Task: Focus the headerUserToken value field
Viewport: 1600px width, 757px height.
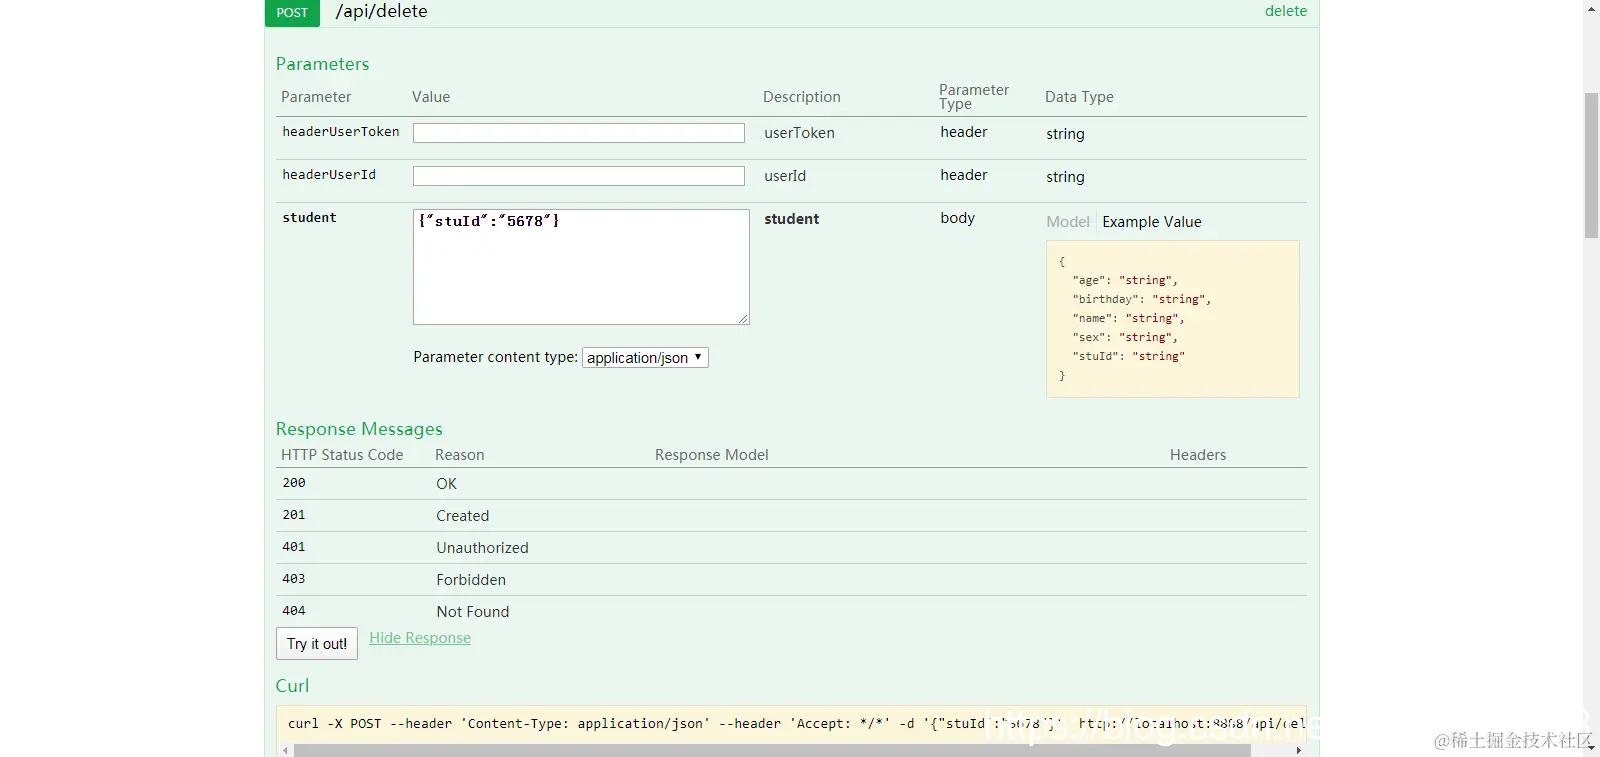Action: [579, 133]
